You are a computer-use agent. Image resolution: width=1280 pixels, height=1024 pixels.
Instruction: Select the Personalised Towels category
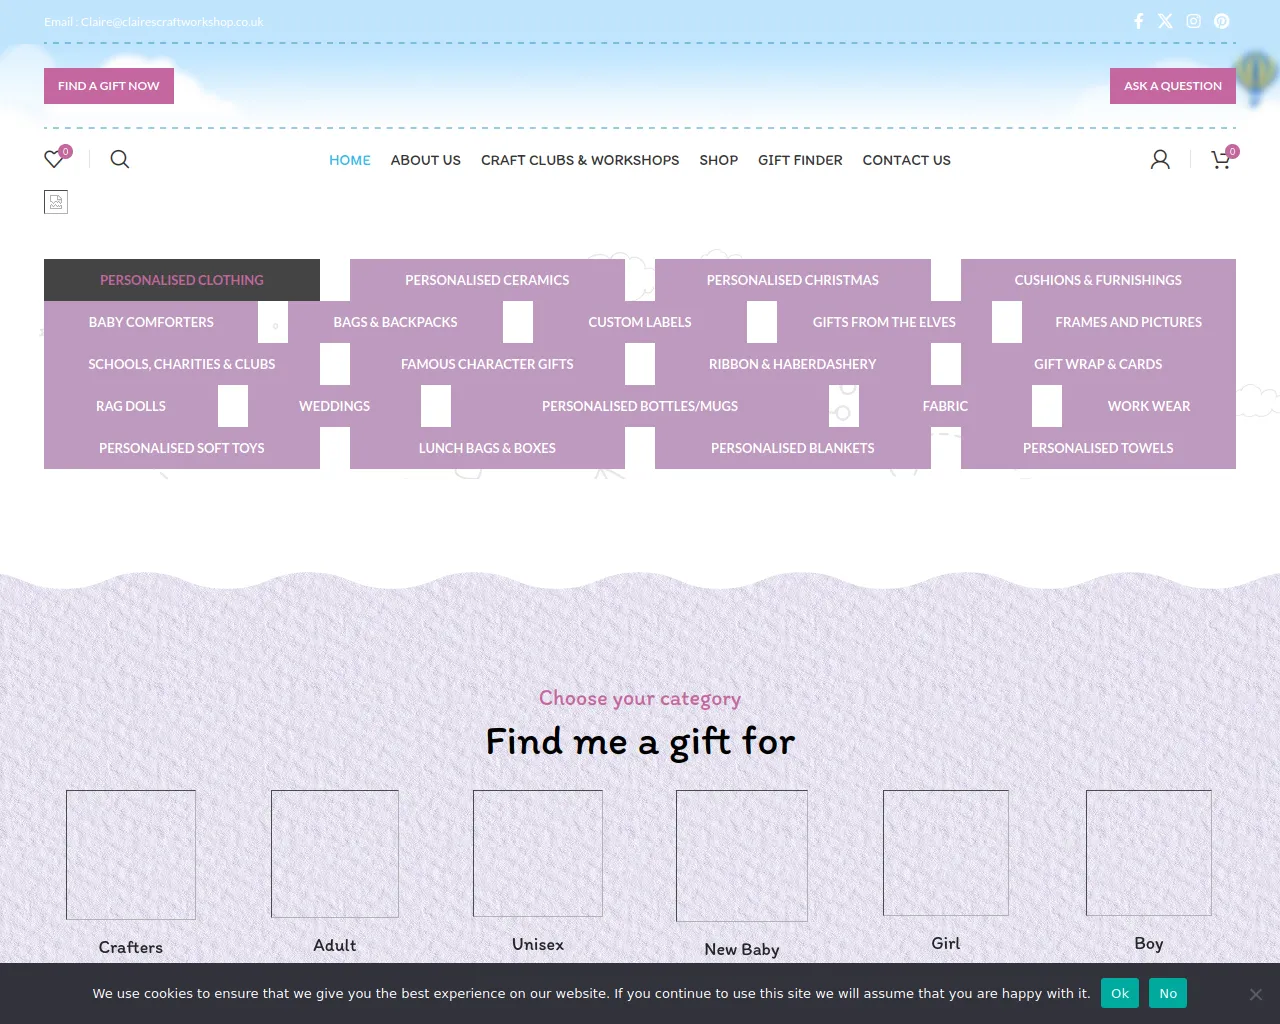pos(1098,448)
